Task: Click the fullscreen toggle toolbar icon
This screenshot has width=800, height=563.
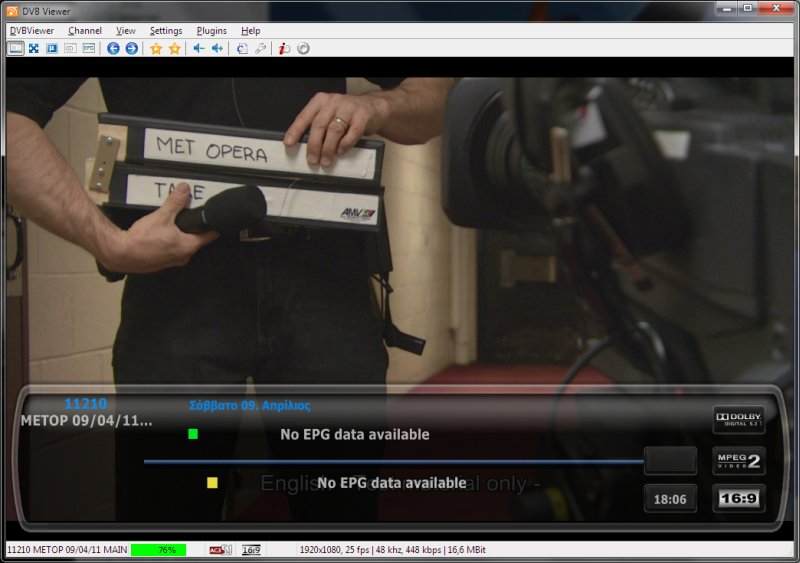Action: pyautogui.click(x=33, y=48)
